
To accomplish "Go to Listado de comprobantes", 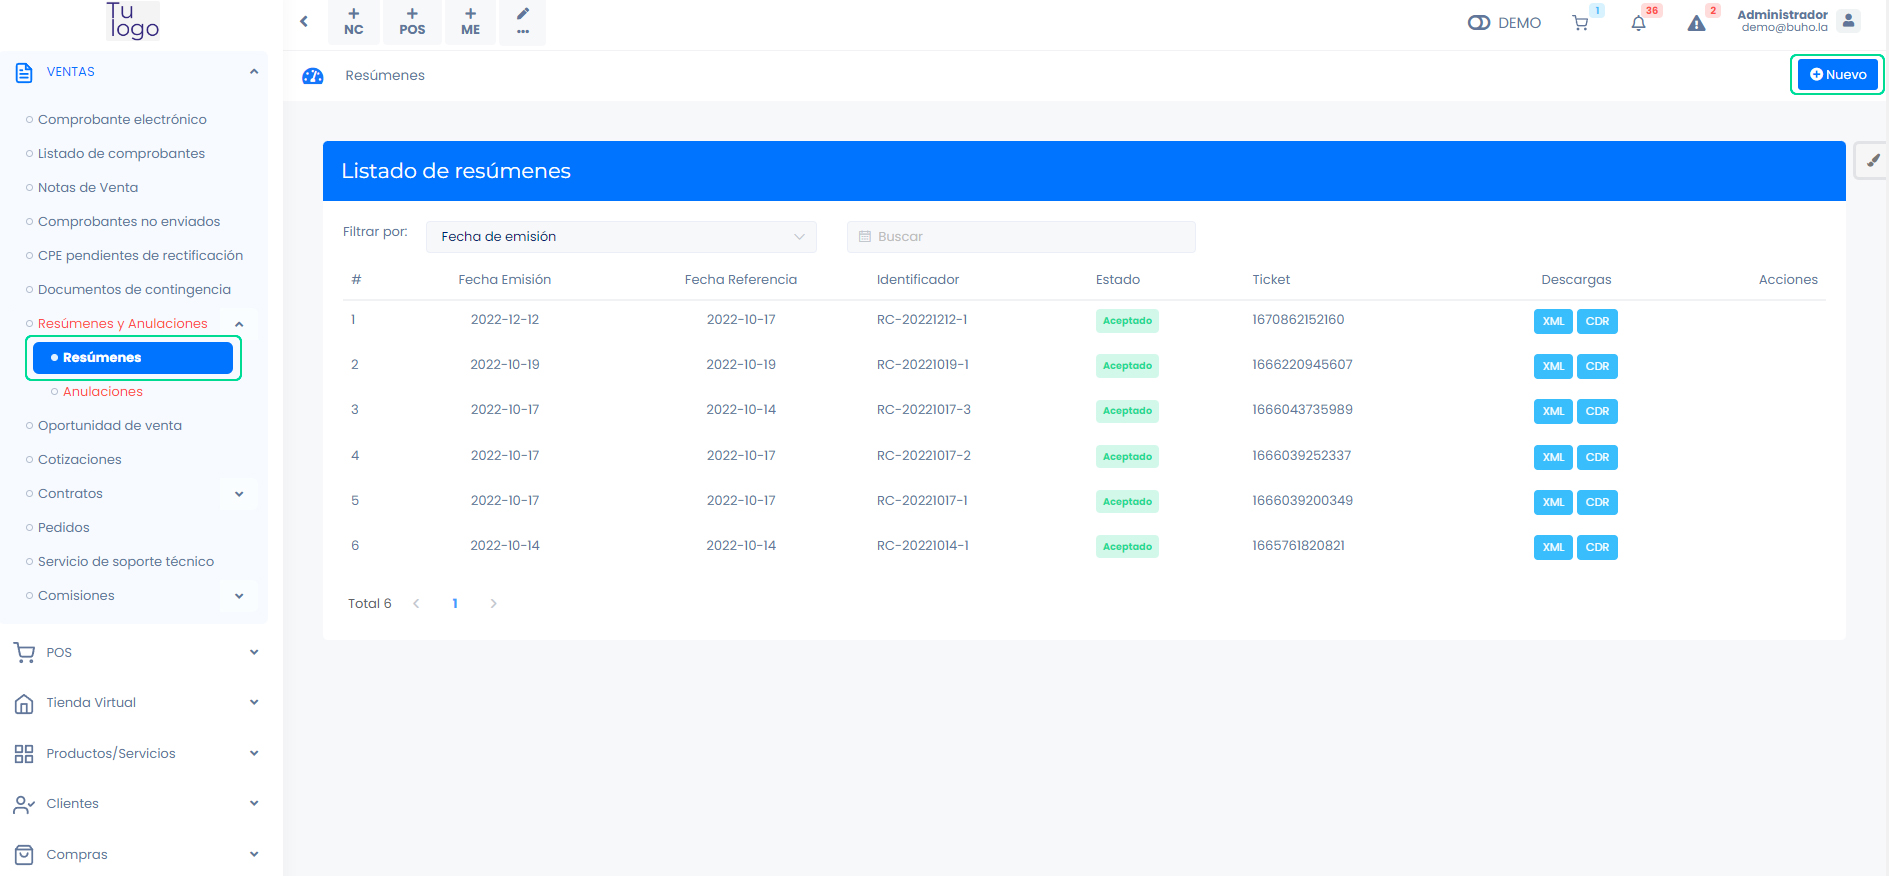I will [x=121, y=154].
